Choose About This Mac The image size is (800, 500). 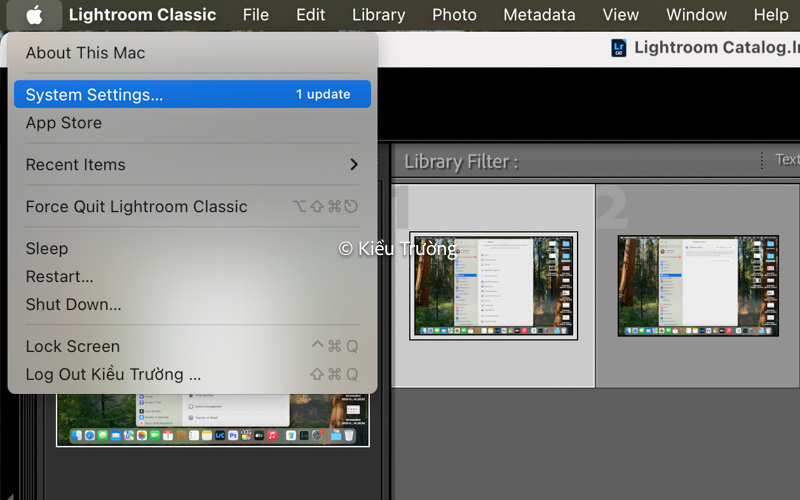point(192,53)
